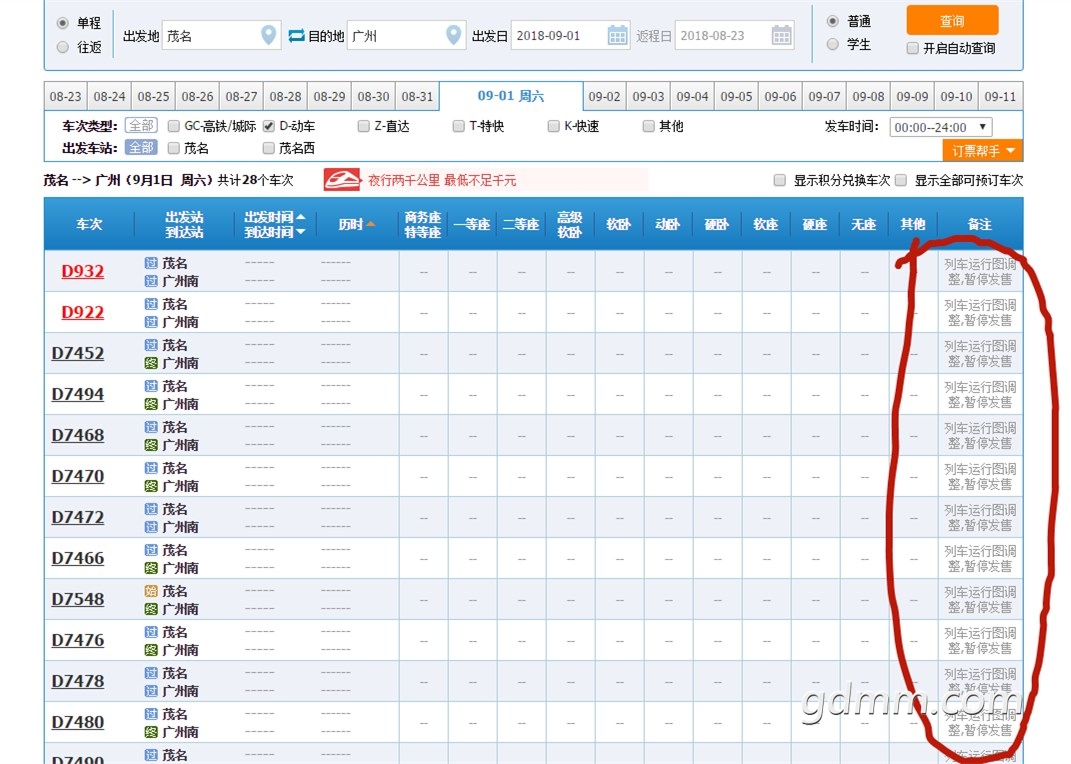Open train D7452 details link
This screenshot has width=1071, height=764.
(78, 353)
